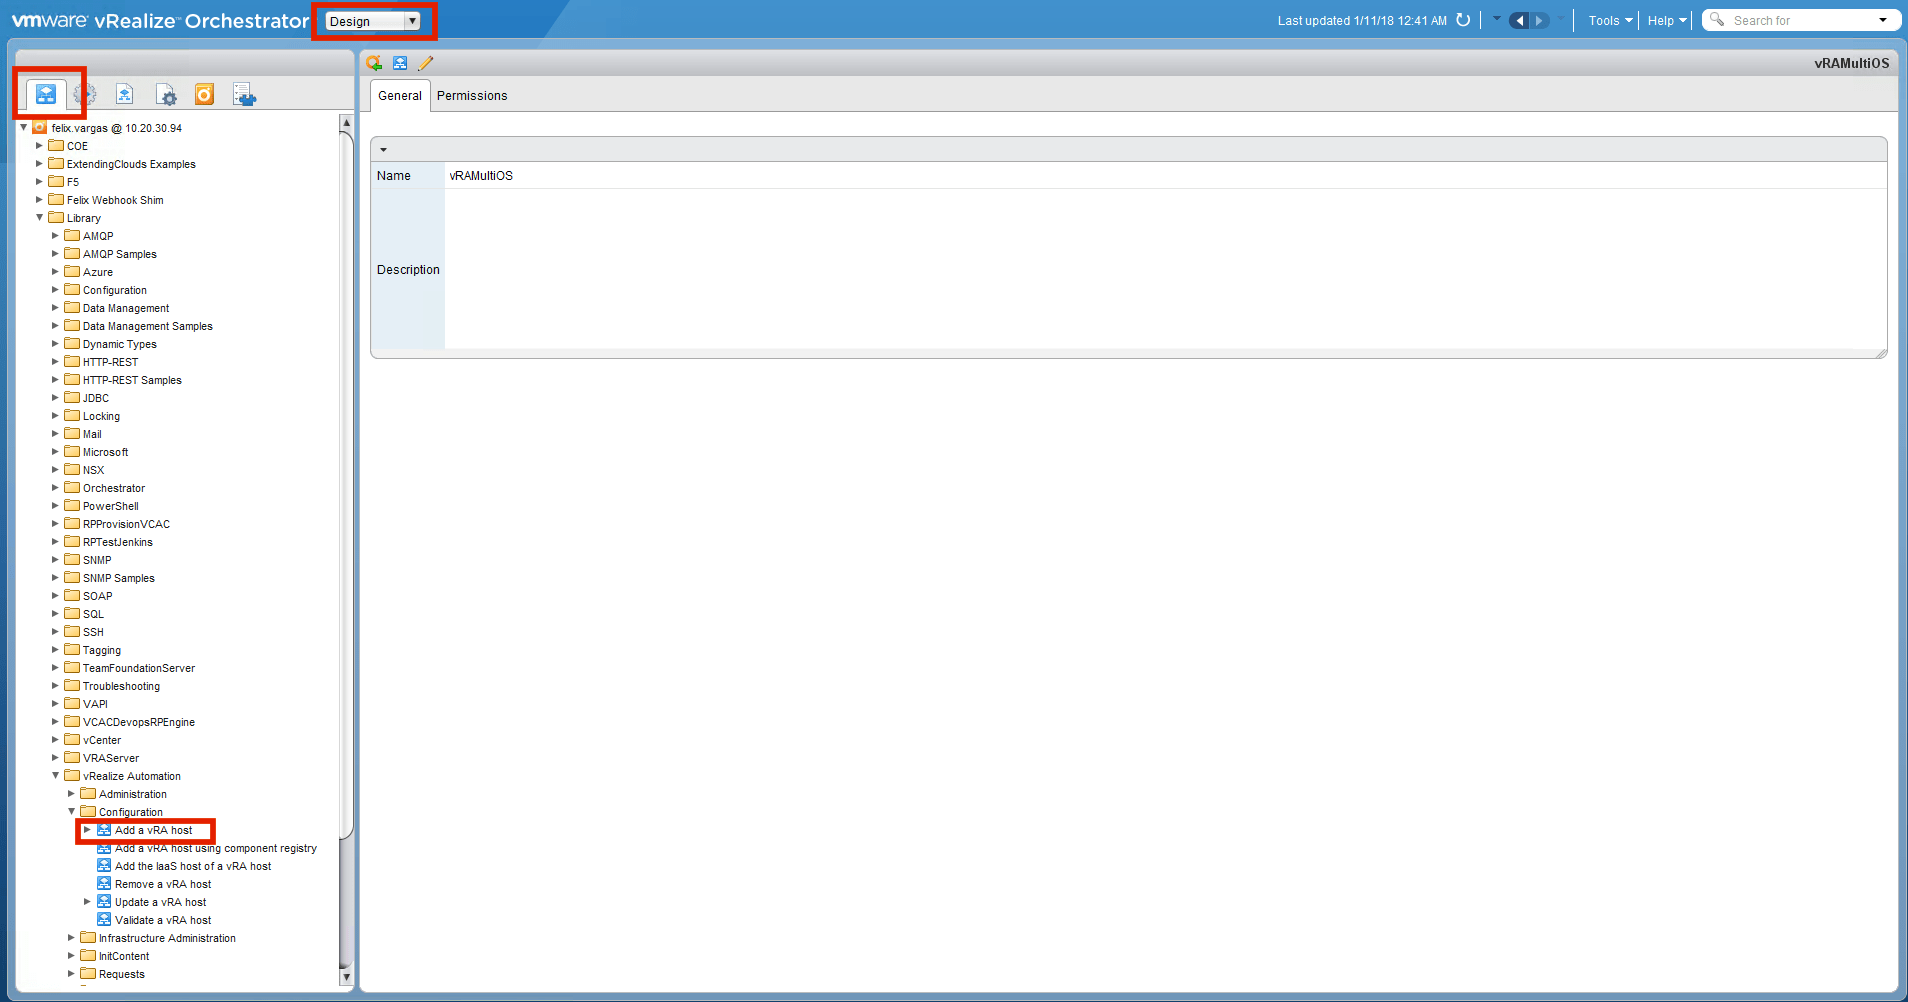The width and height of the screenshot is (1908, 1002).
Task: Collapse the Library folder
Action: [x=40, y=217]
